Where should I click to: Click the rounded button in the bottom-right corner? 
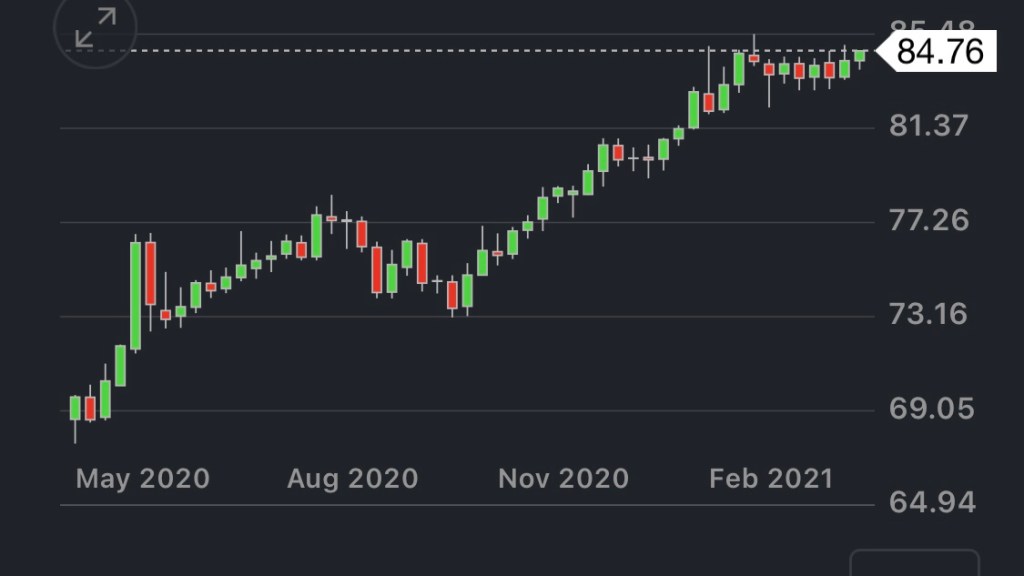[x=914, y=564]
